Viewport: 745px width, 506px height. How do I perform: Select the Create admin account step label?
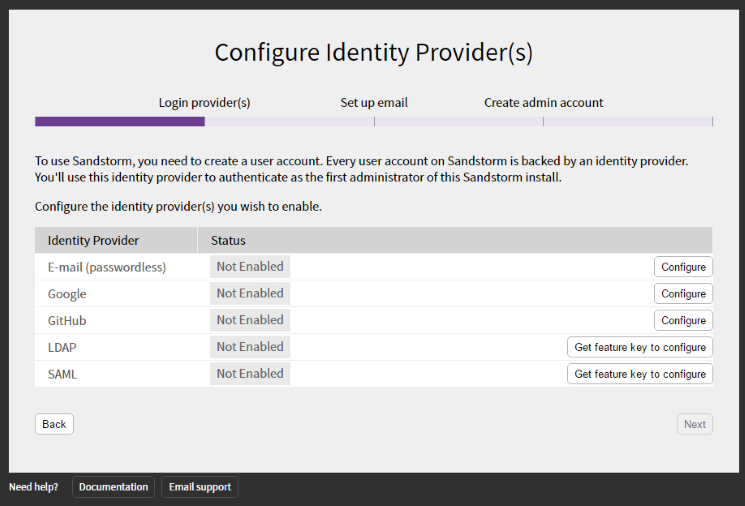coord(544,103)
